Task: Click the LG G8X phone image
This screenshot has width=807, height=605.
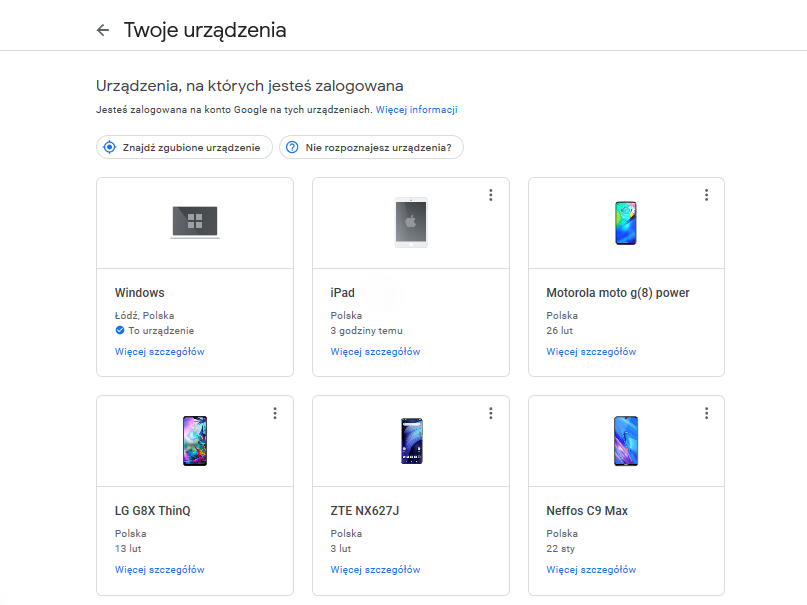Action: [x=195, y=440]
